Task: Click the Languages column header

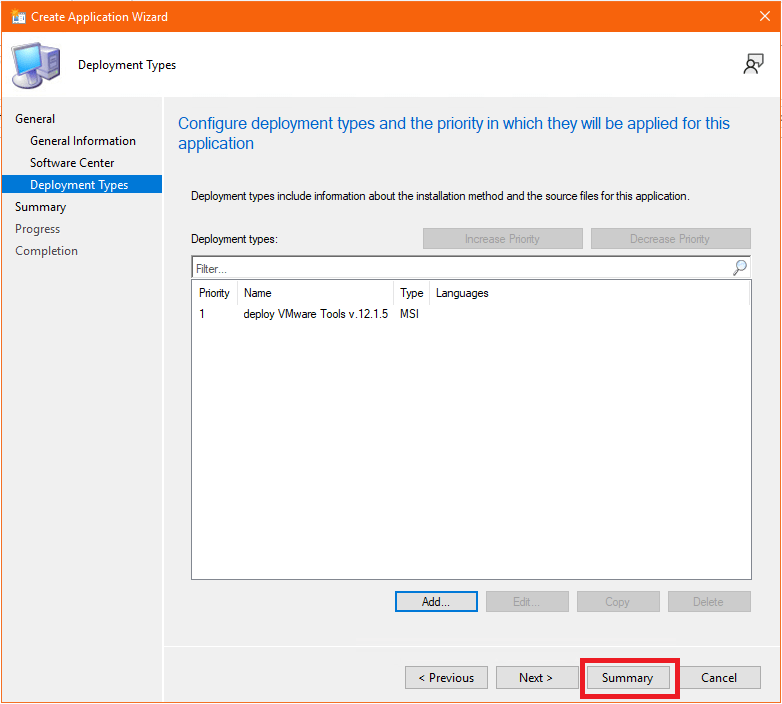Action: point(462,293)
